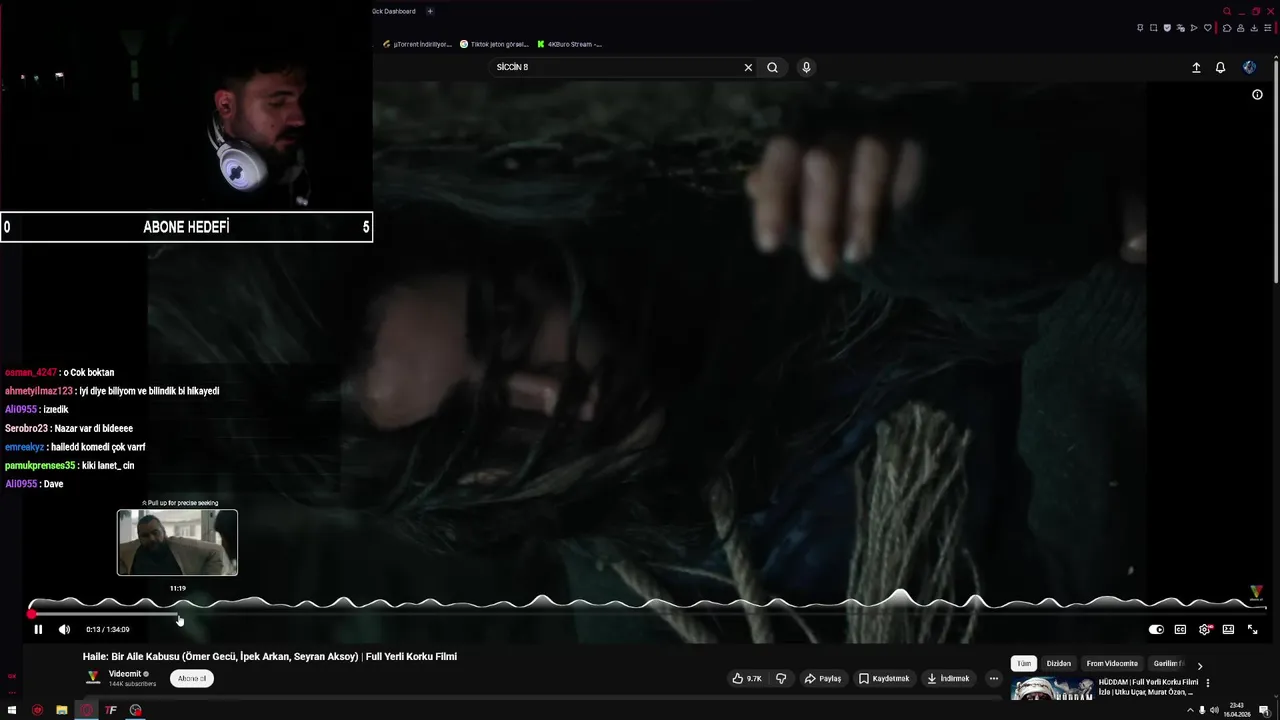Open the Videomit channel avatar
Viewport: 1280px width, 720px height.
pos(93,677)
